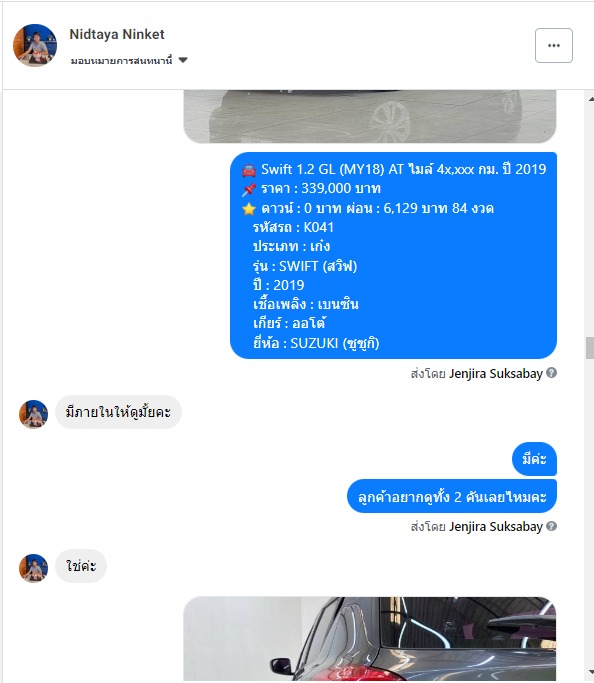
Task: Select the Swift 1.2 GL details message
Action: click(393, 255)
